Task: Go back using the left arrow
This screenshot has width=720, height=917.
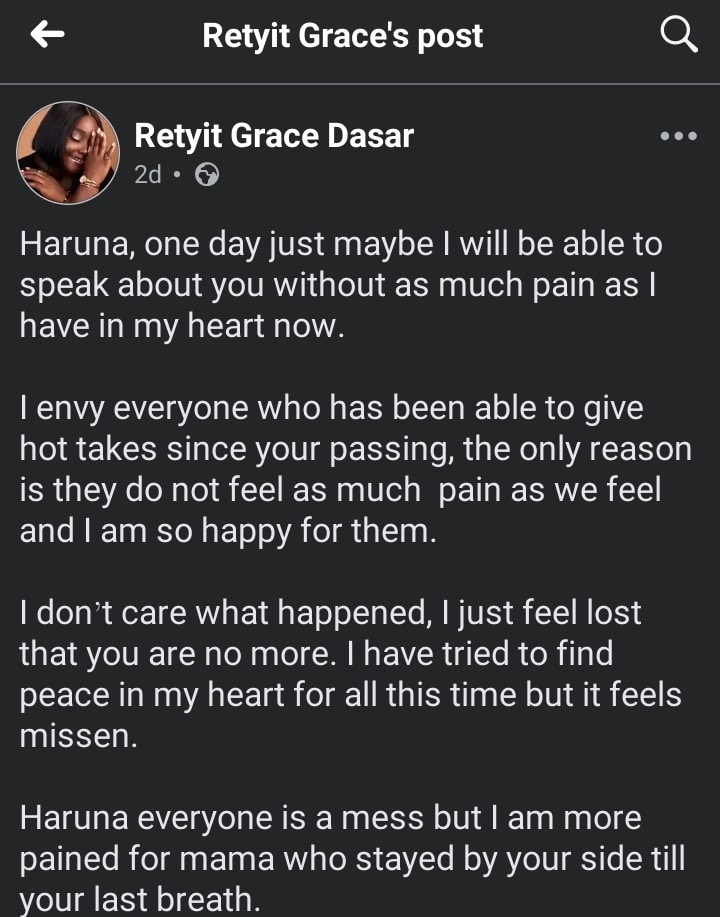Action: 48,36
